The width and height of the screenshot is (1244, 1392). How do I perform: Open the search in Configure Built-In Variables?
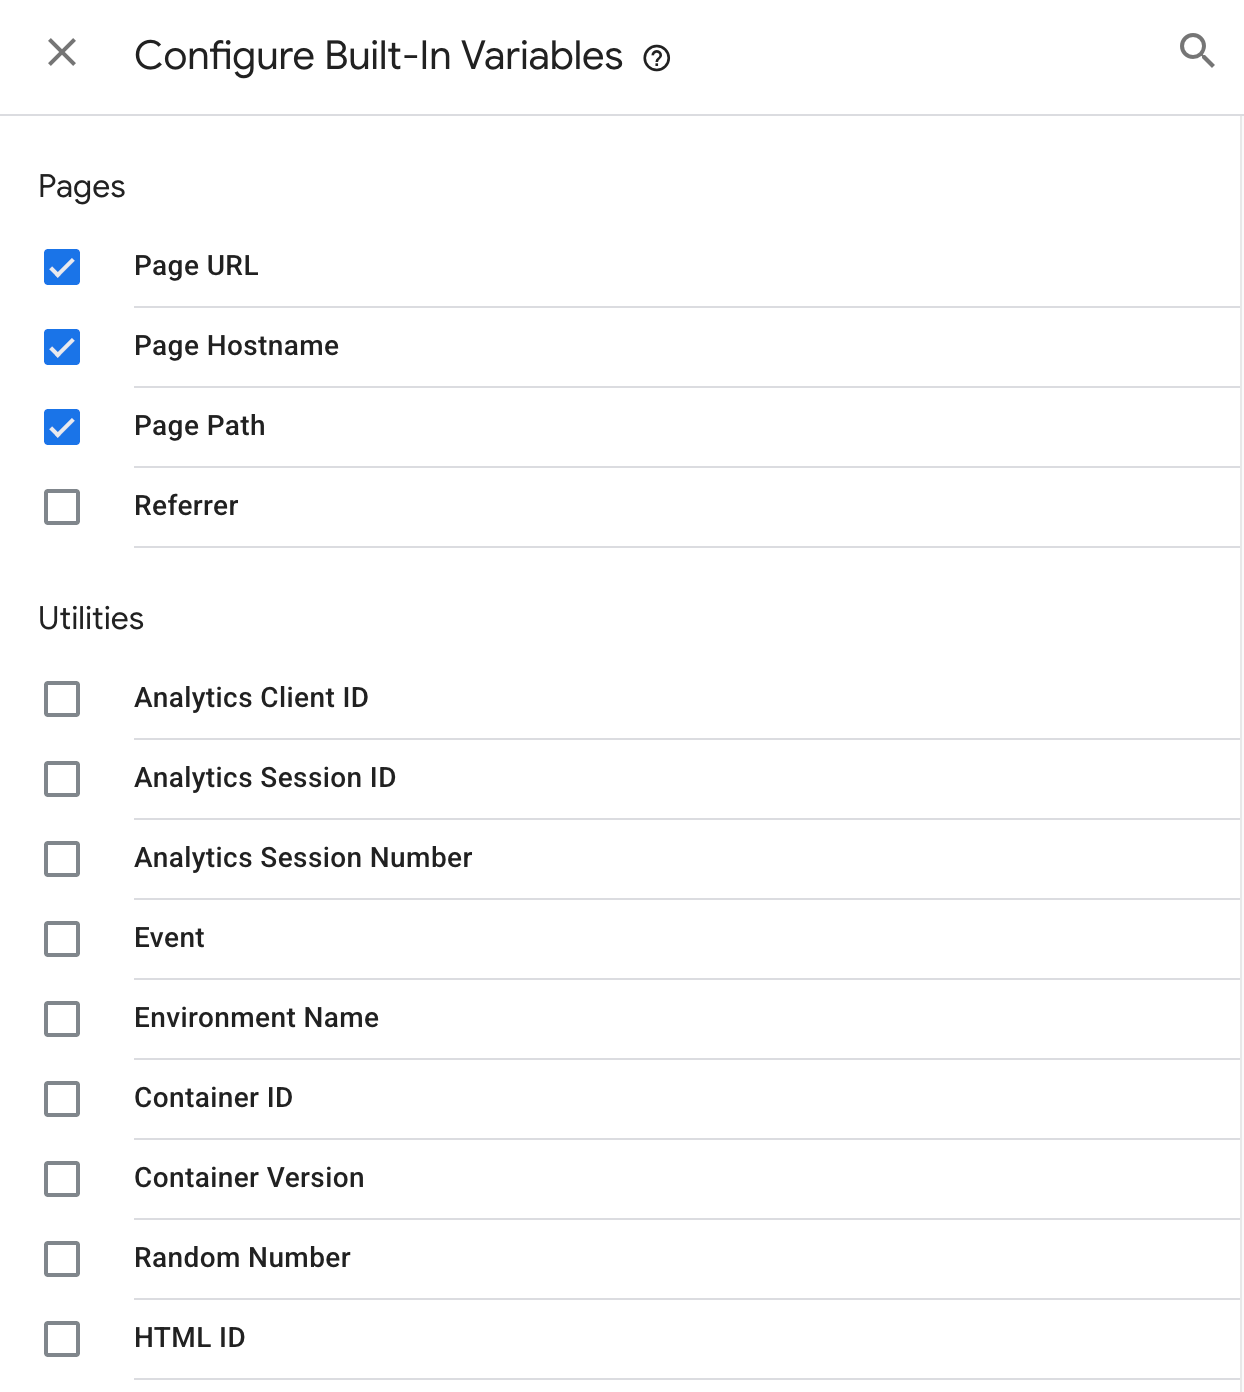tap(1196, 52)
